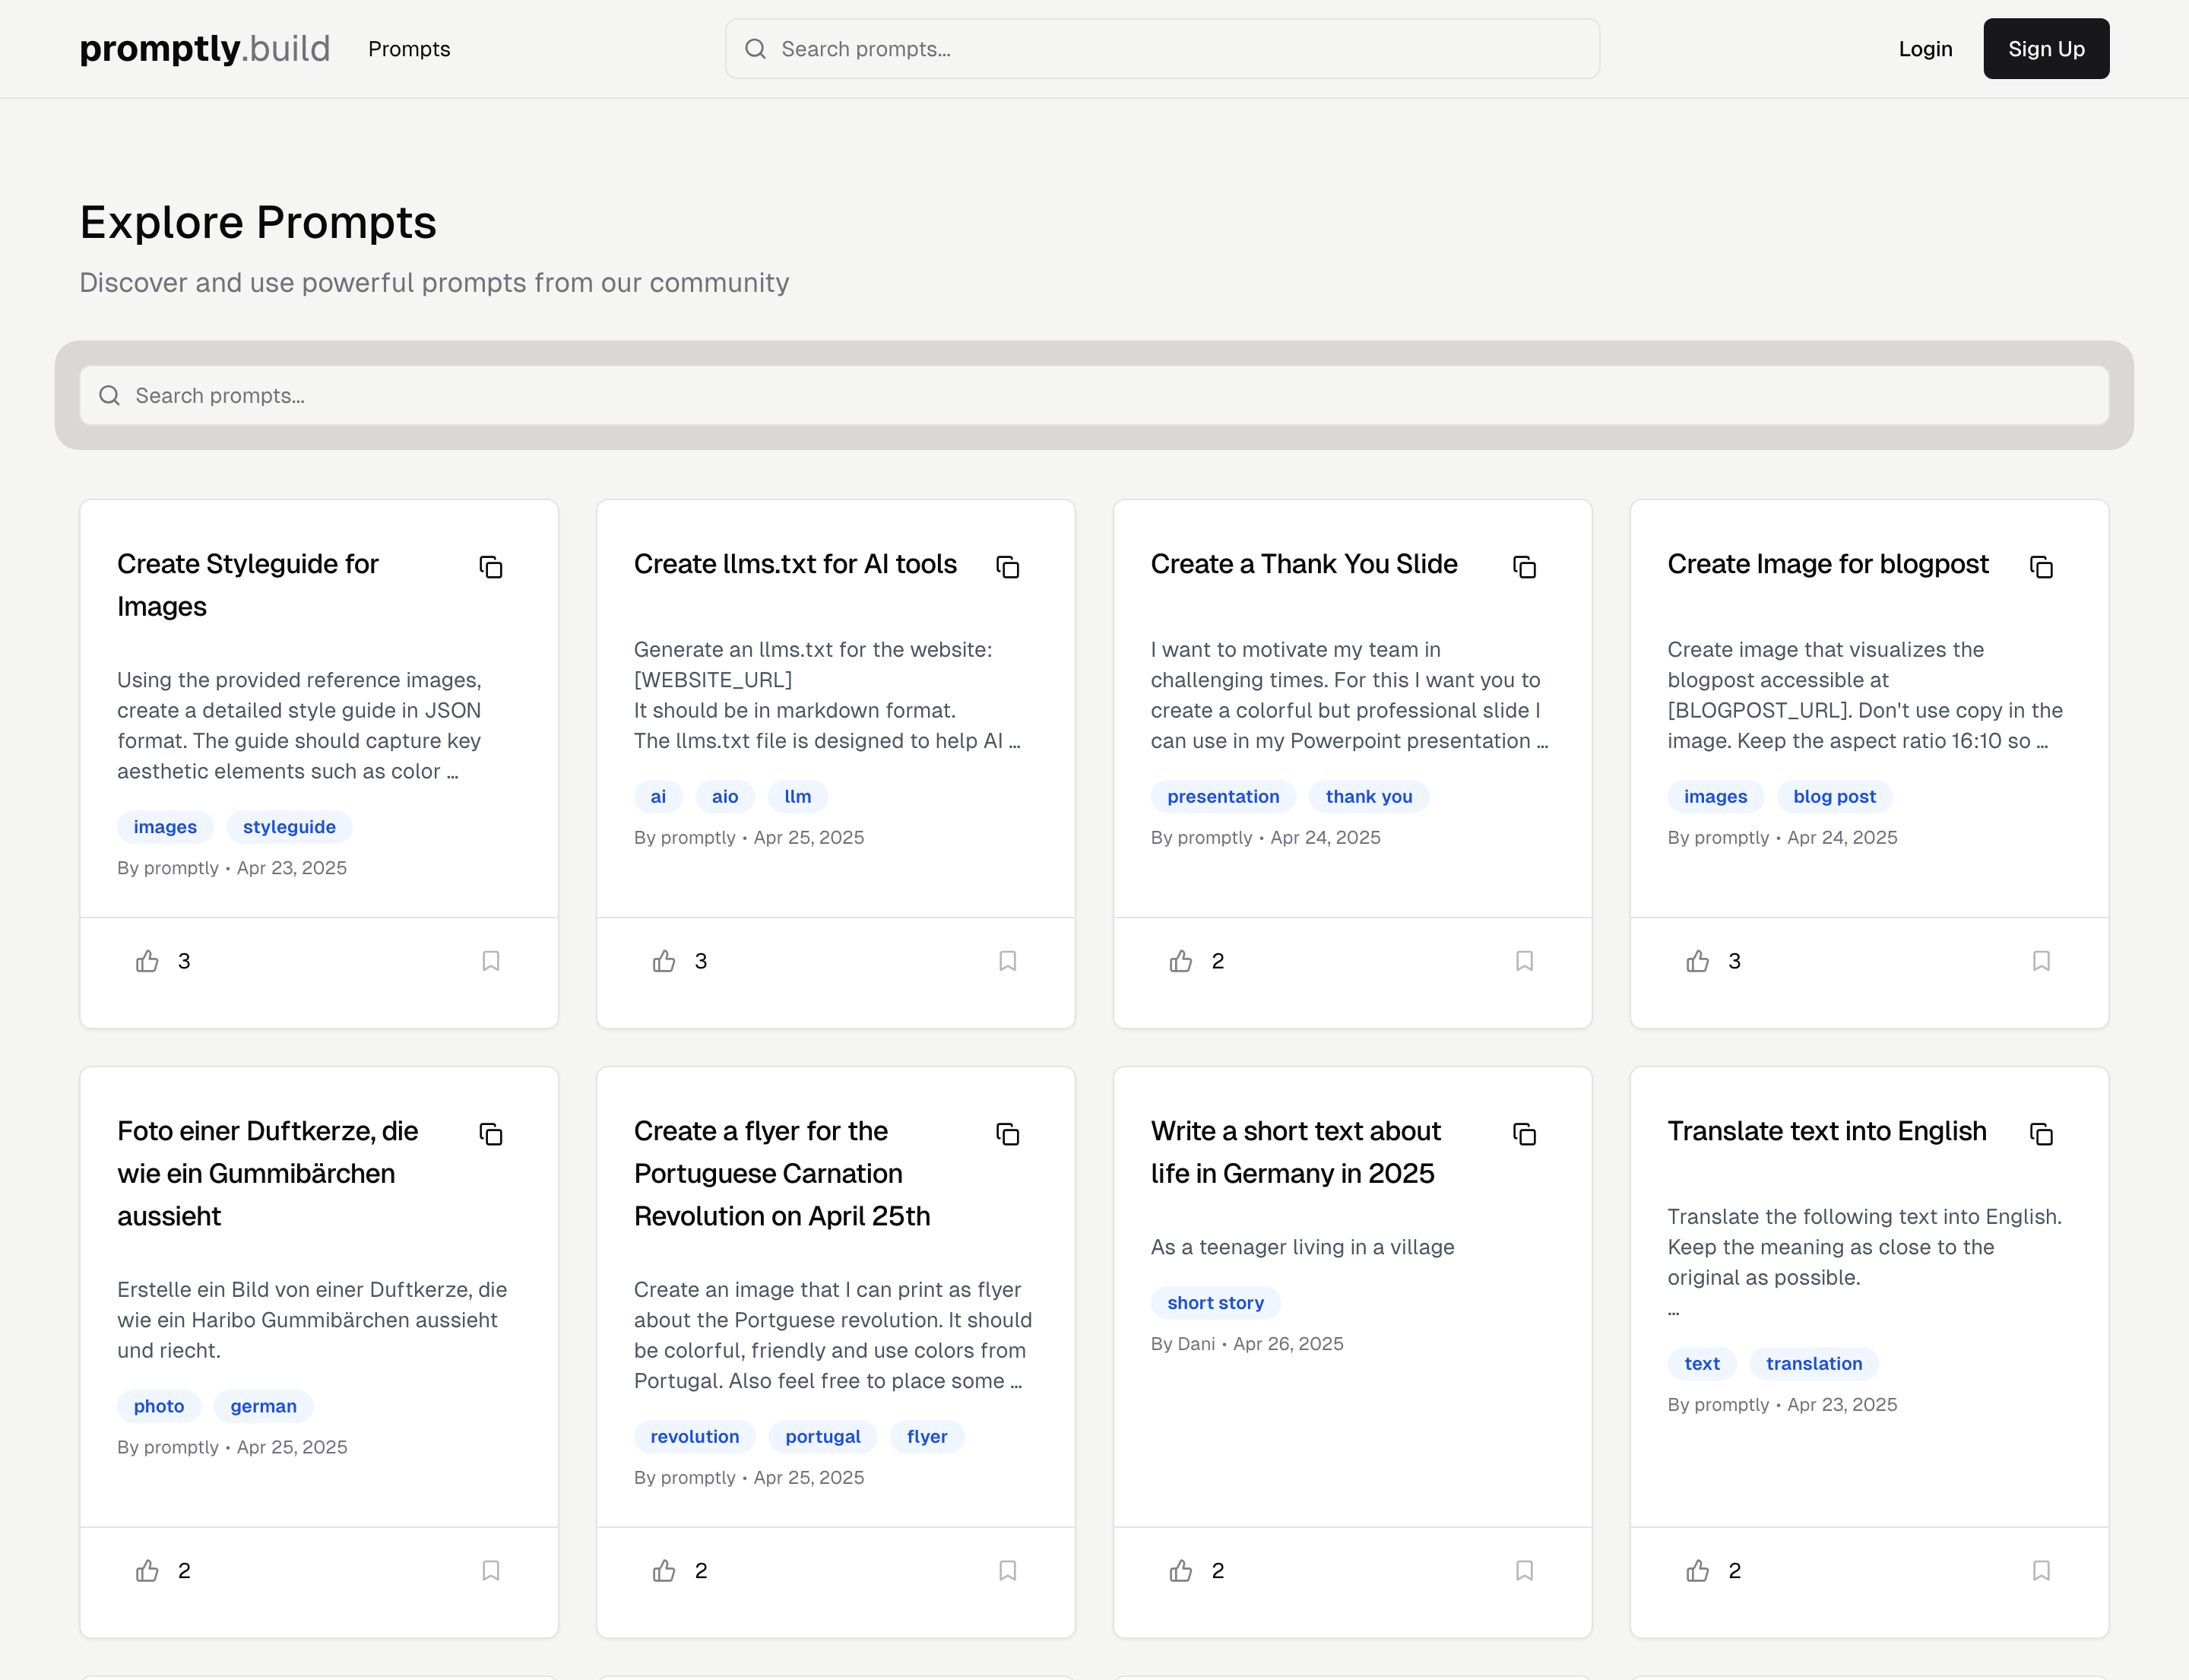This screenshot has width=2189, height=1680.
Task: Filter by the llm tag
Action: (x=798, y=797)
